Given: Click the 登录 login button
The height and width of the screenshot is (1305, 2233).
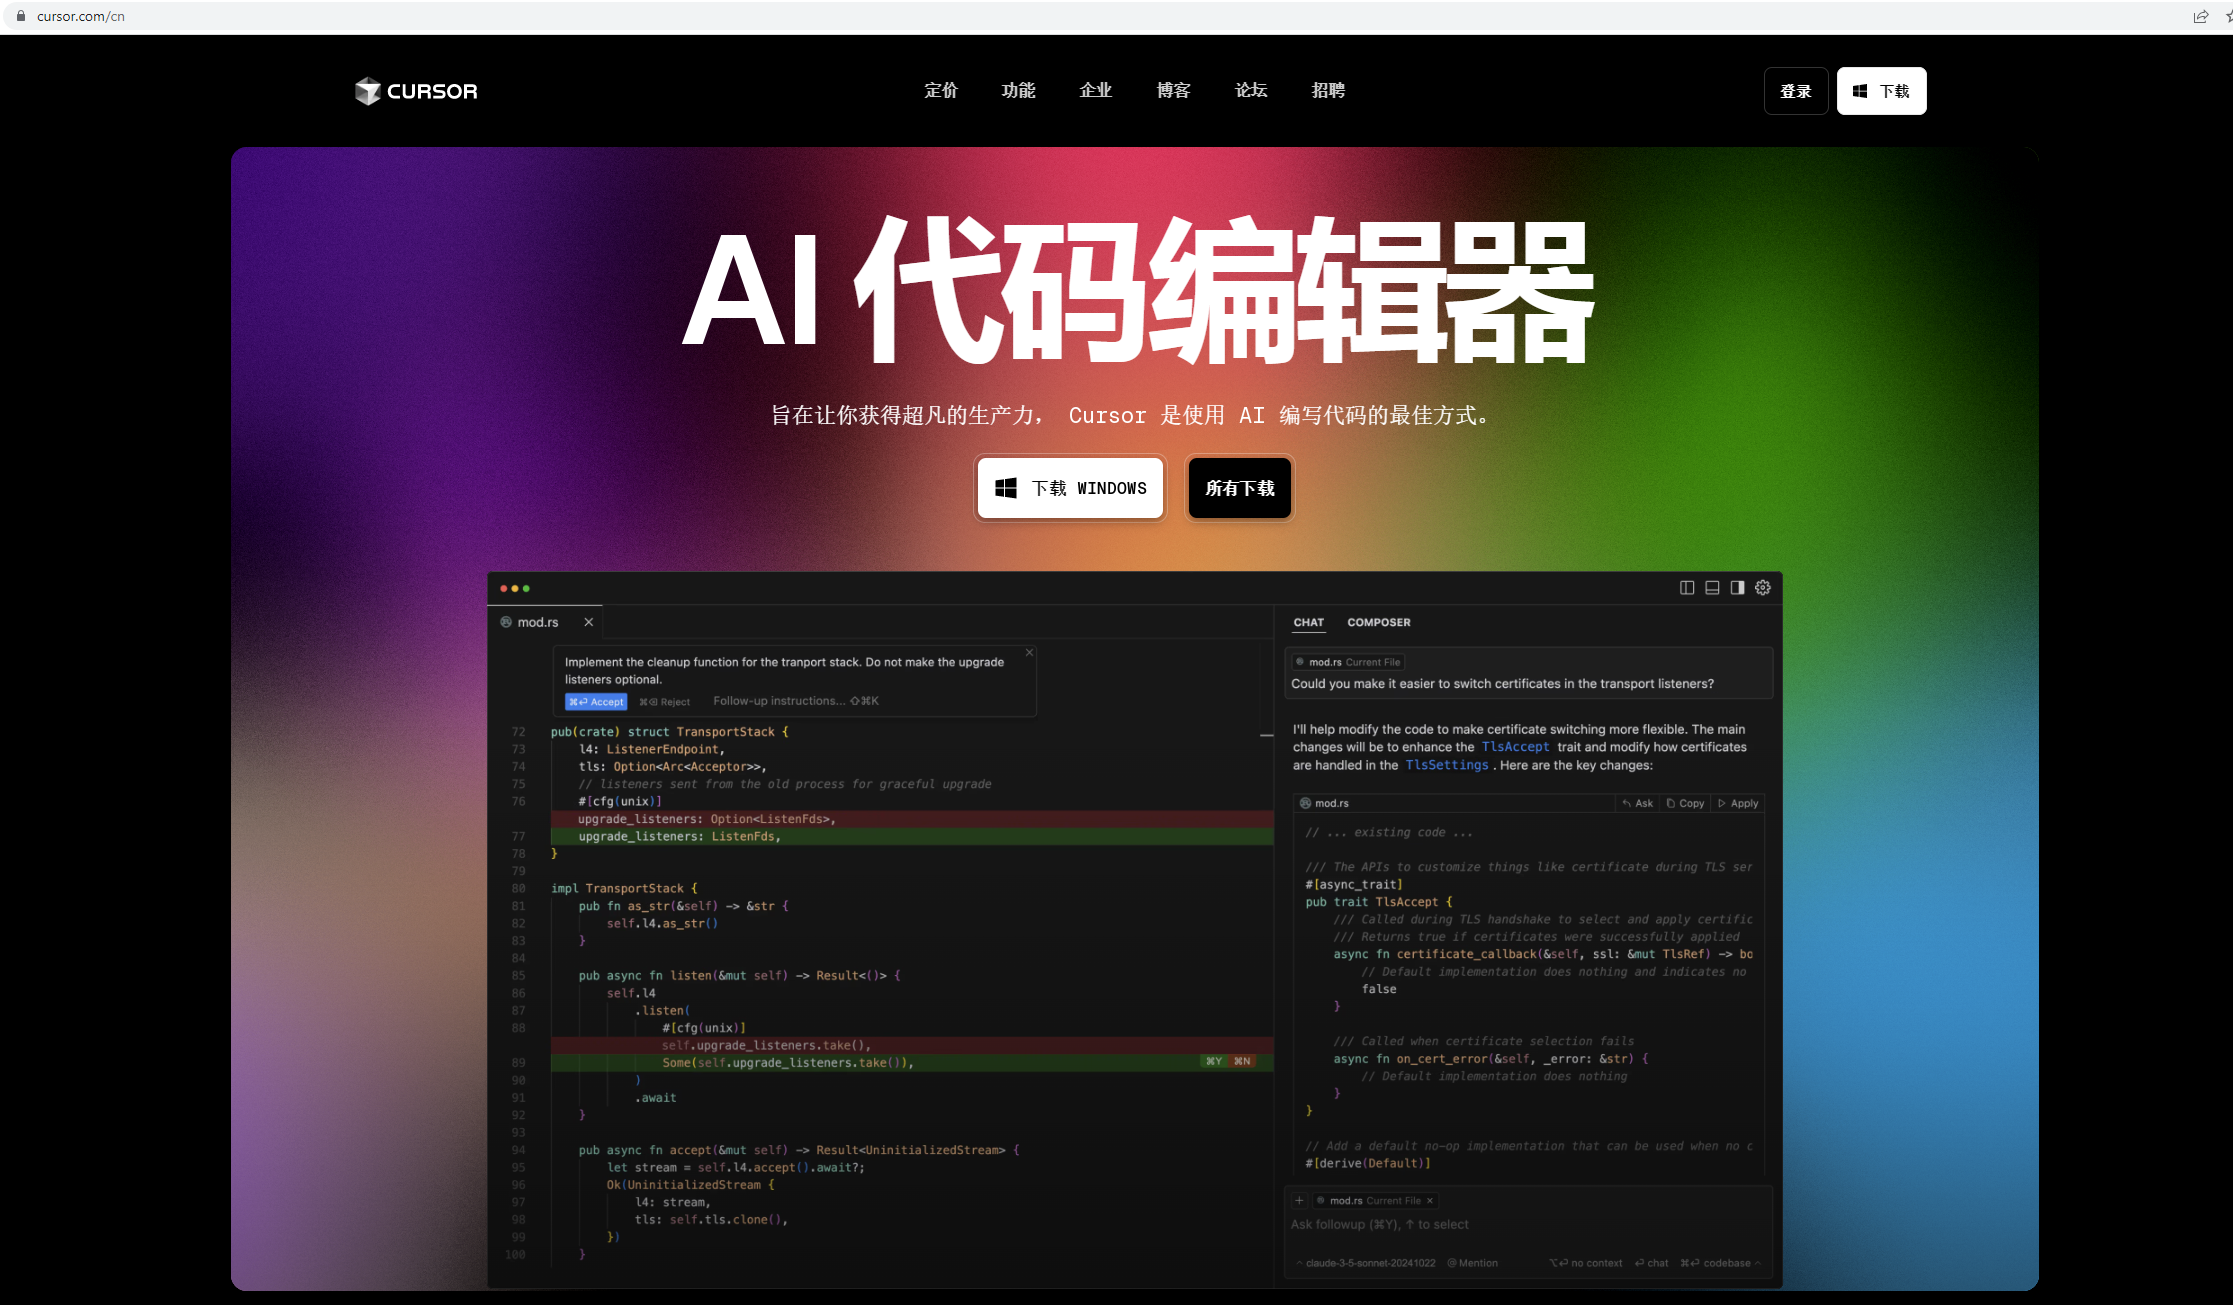Looking at the screenshot, I should pos(1796,91).
